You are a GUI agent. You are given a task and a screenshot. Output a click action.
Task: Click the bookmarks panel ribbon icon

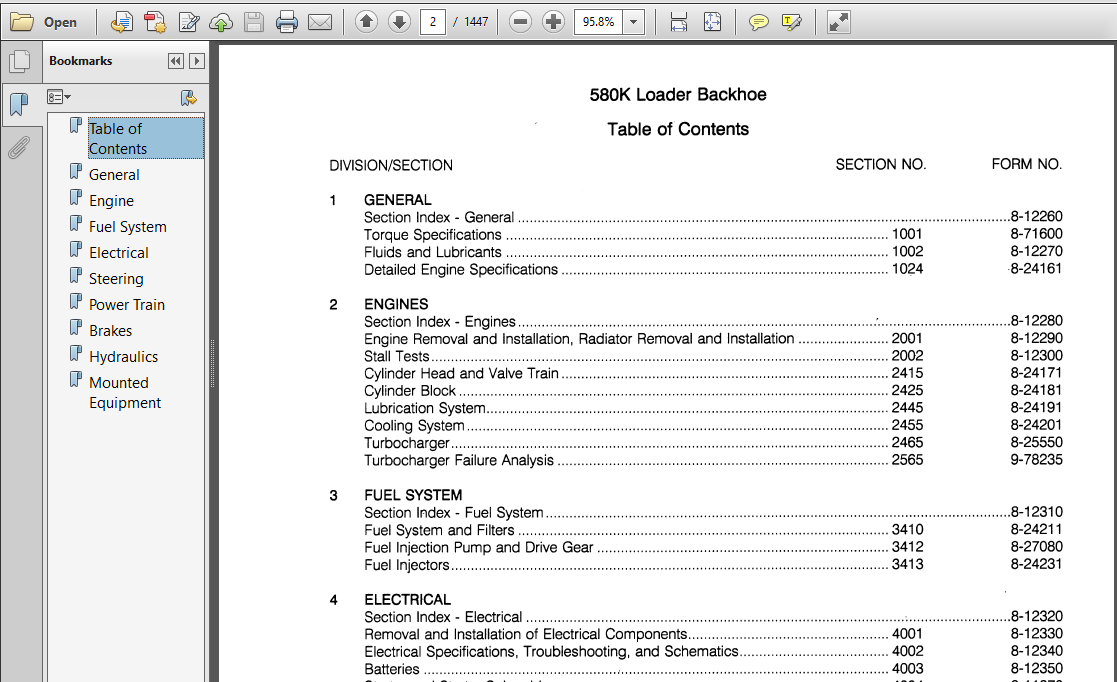(19, 105)
